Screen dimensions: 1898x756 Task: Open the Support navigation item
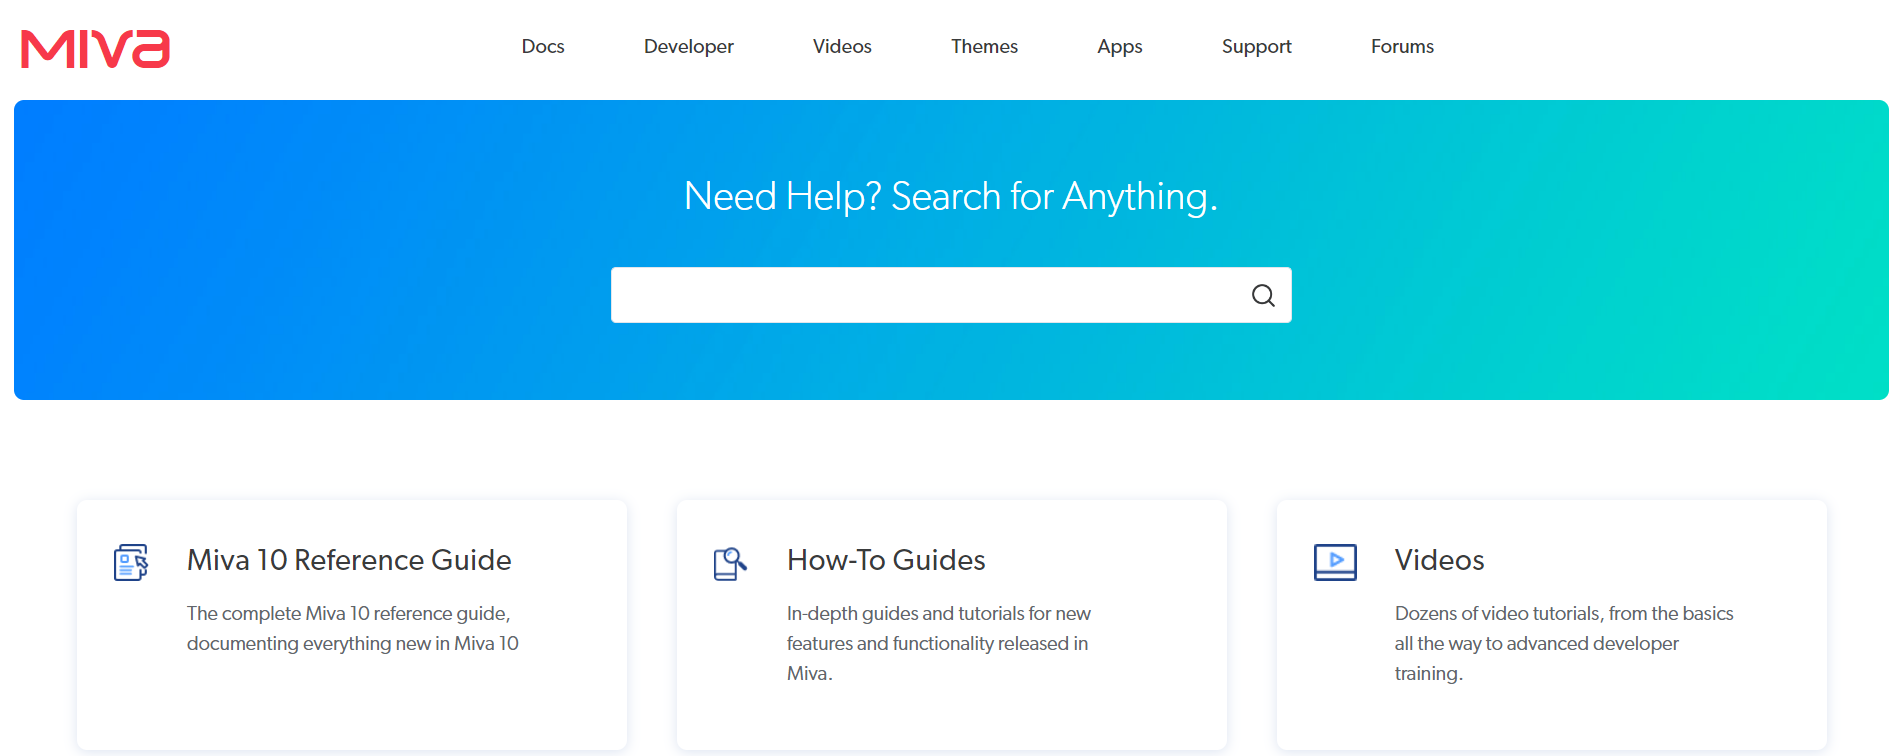[x=1257, y=47]
